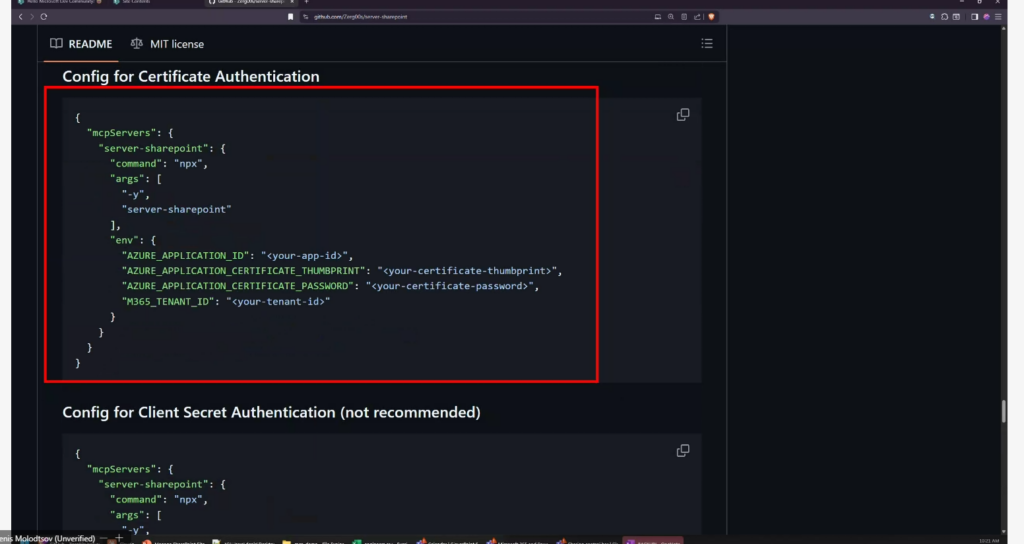Toggle the browser sidebar panel icon
This screenshot has height=544, width=1024.
click(974, 17)
